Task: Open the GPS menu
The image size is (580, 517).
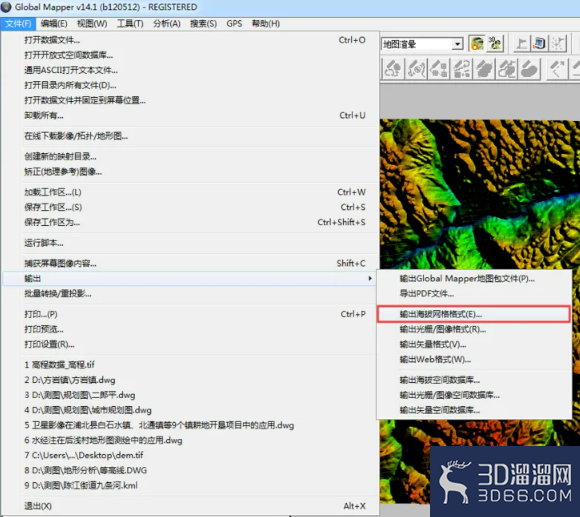Action: [234, 24]
